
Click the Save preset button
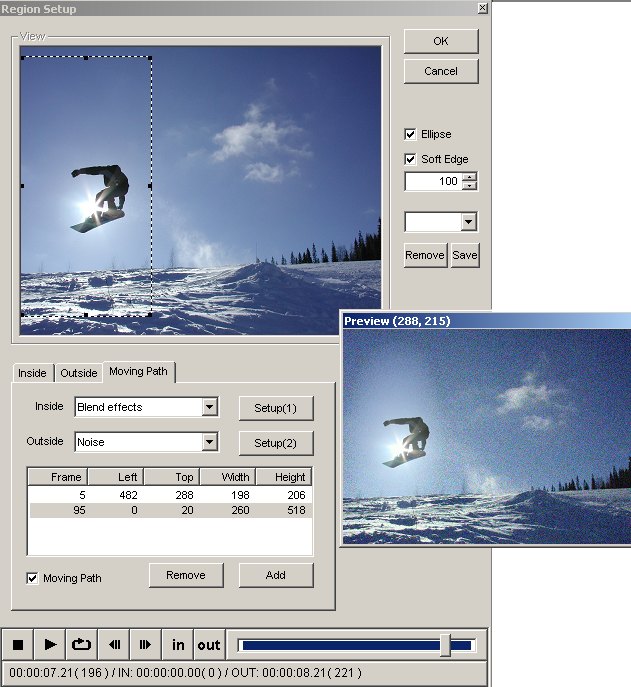(x=464, y=255)
